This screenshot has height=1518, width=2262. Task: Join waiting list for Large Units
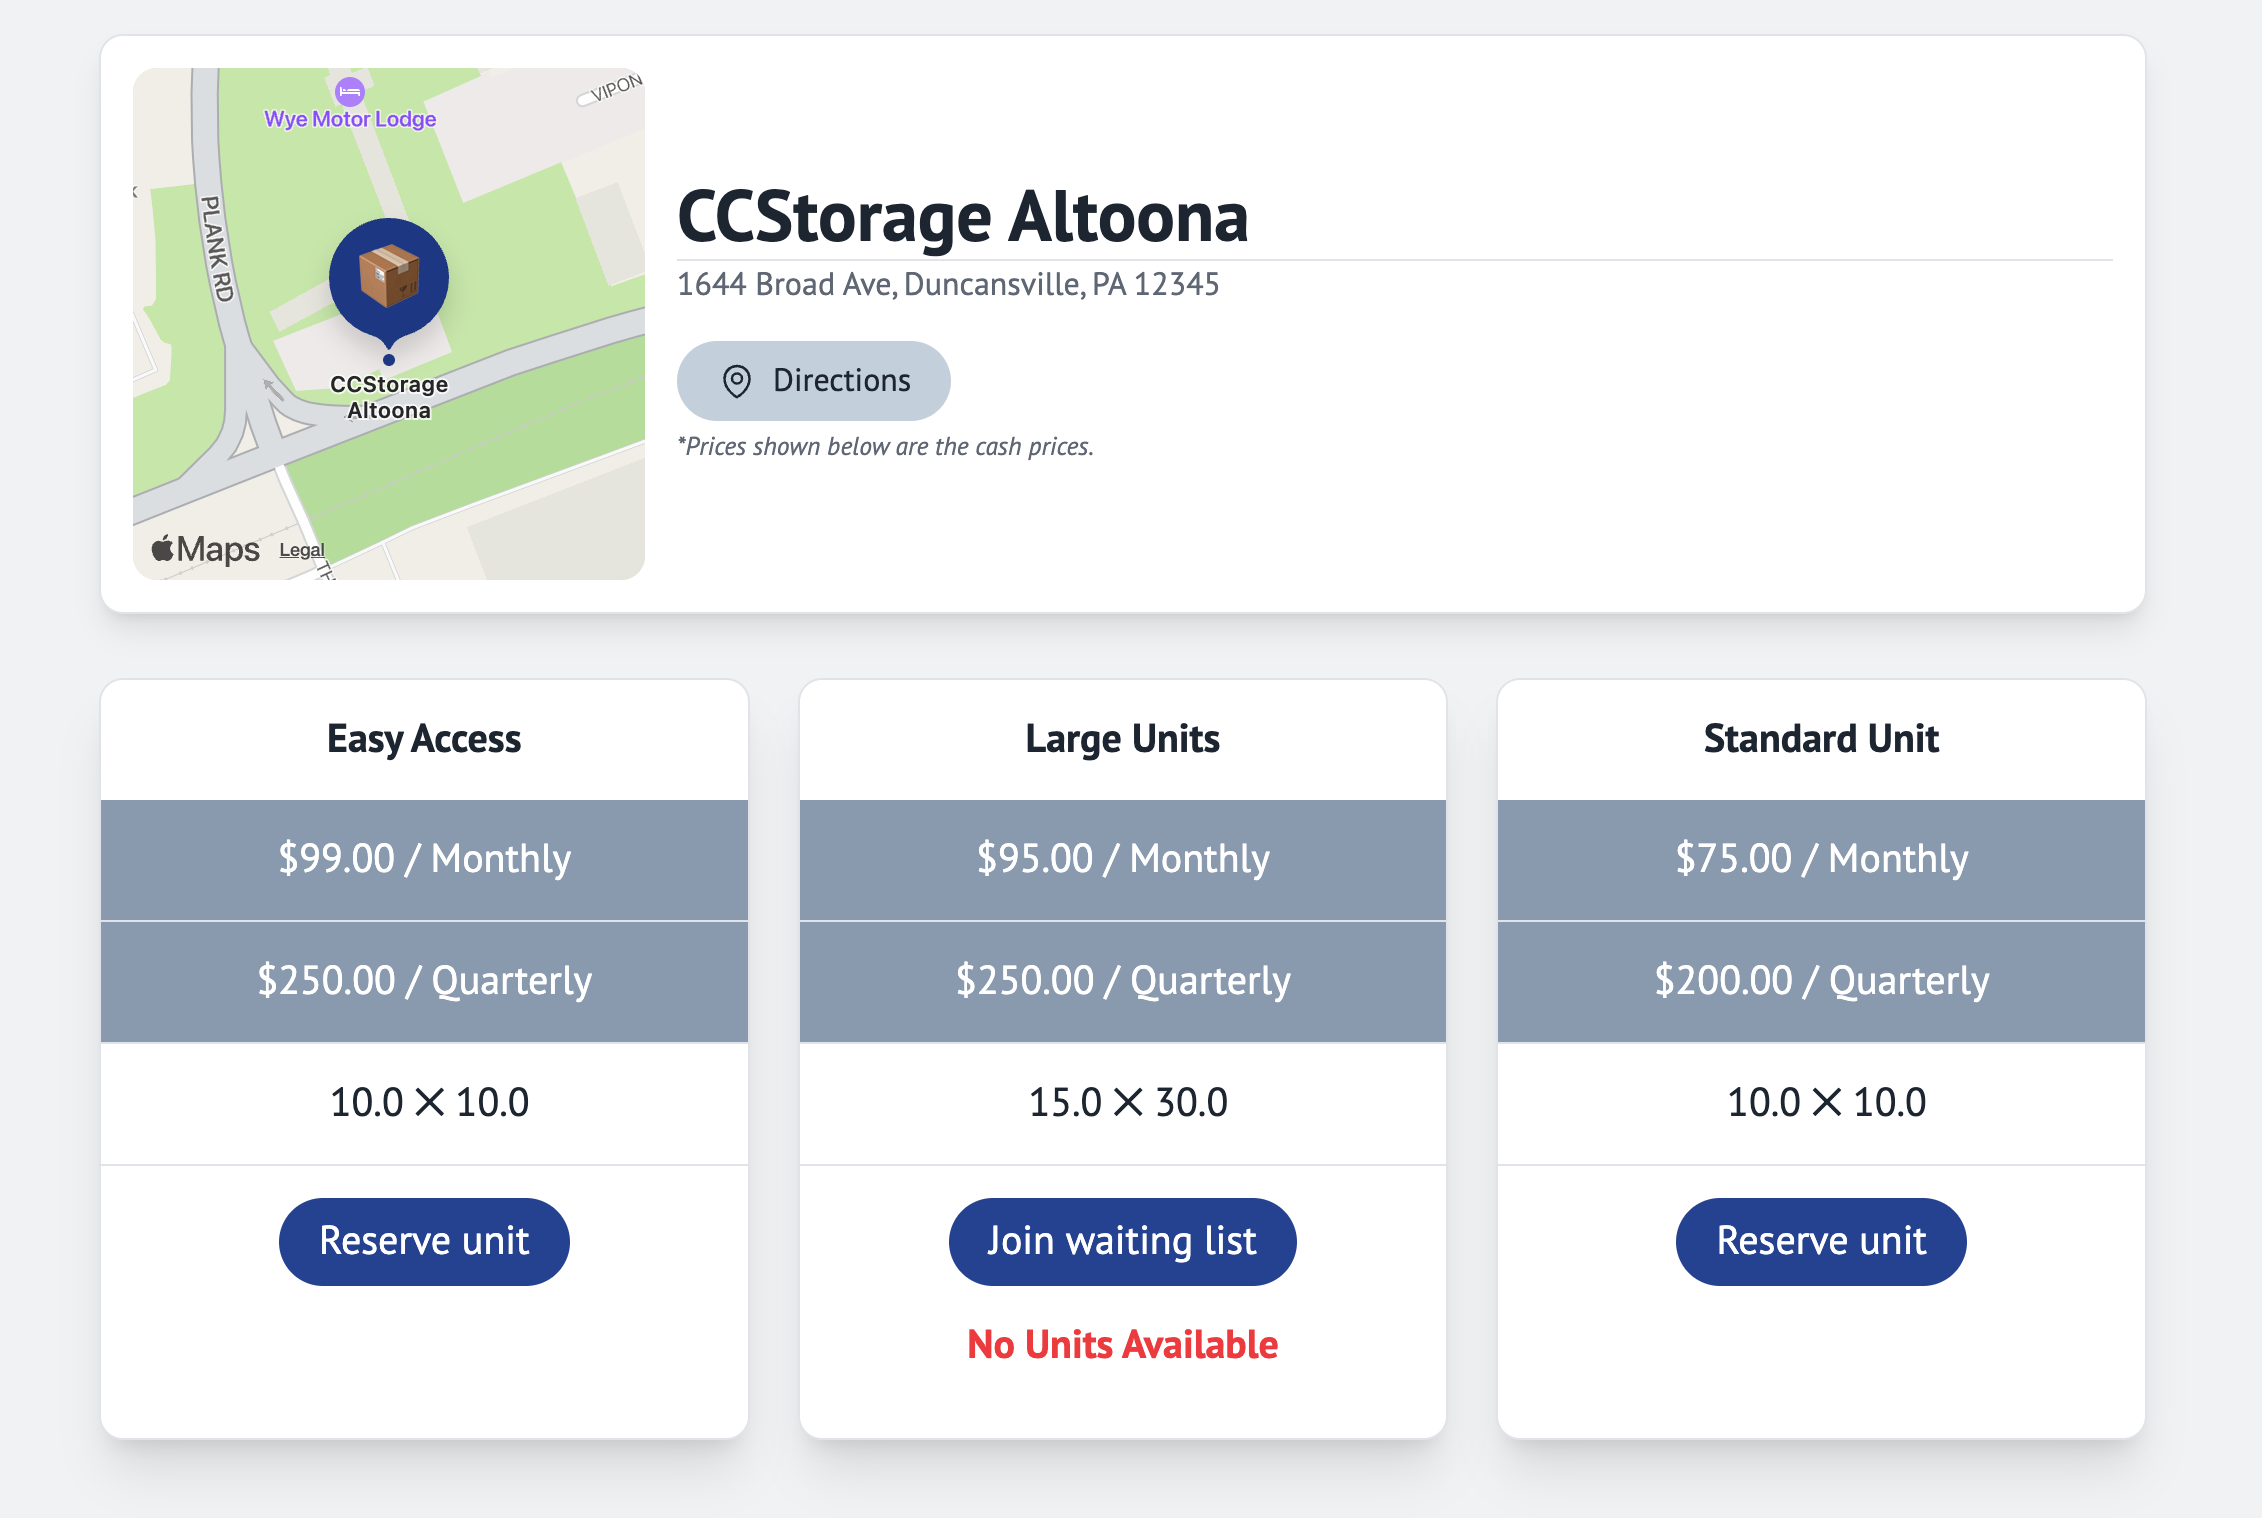1121,1240
